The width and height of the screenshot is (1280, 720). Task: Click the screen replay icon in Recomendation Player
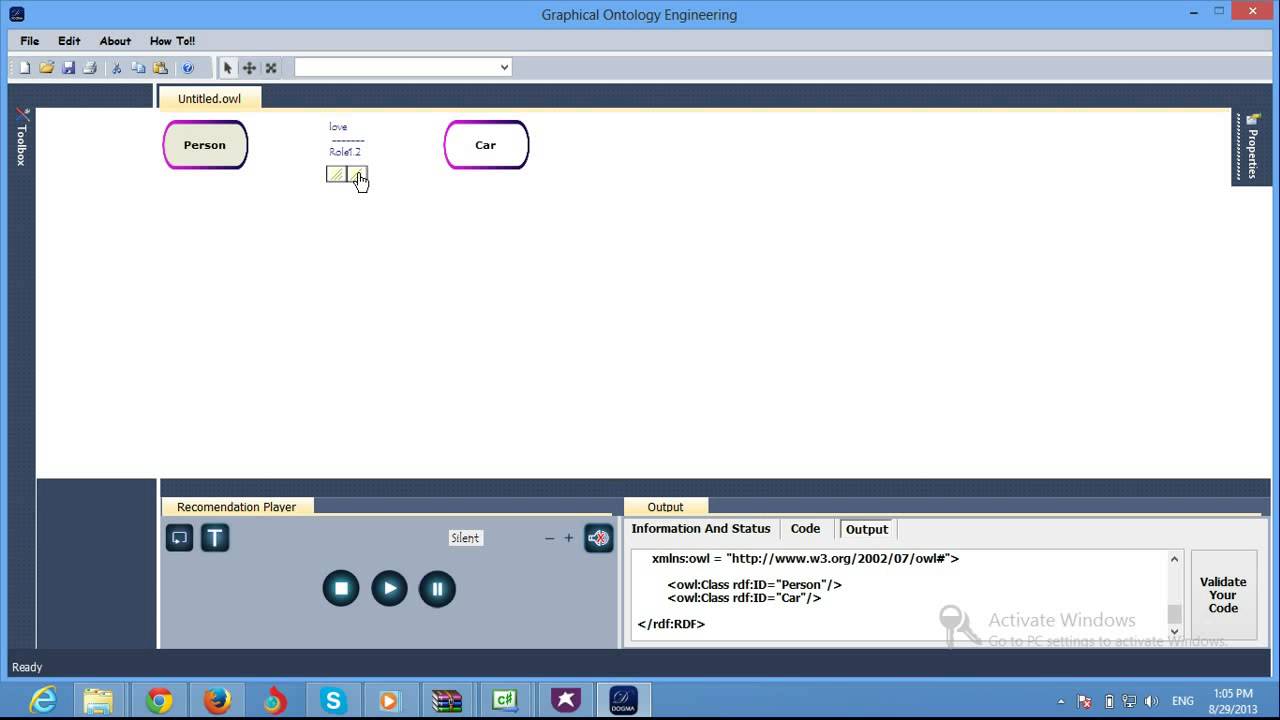(x=179, y=538)
